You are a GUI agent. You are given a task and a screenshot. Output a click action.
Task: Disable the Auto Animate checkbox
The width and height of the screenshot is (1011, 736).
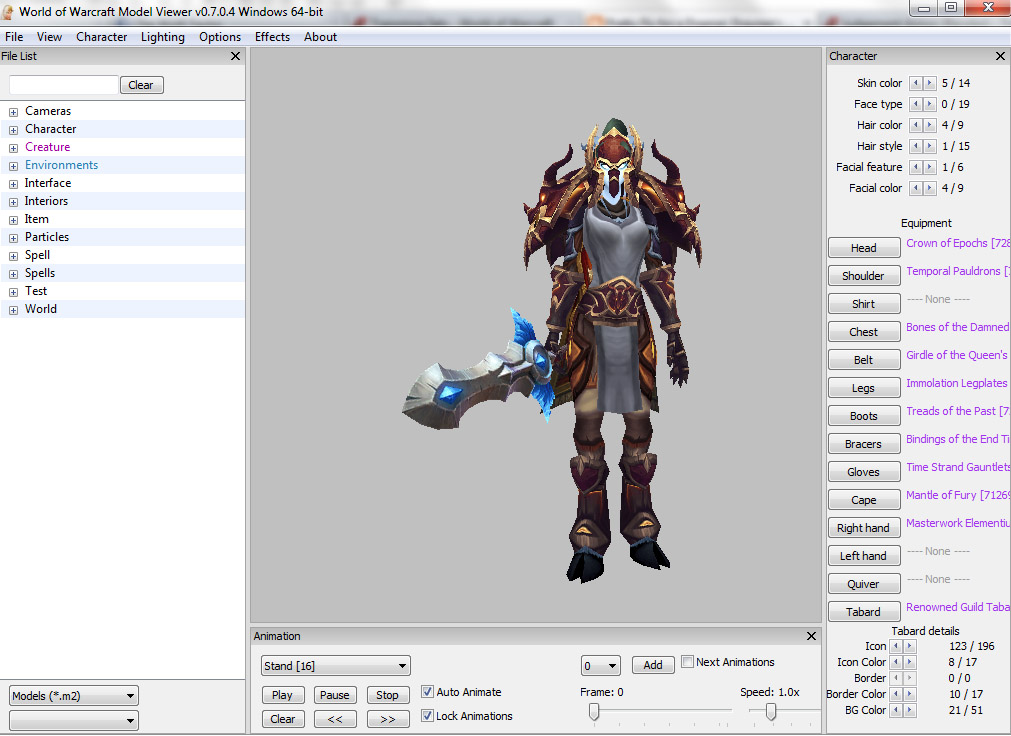[x=427, y=691]
